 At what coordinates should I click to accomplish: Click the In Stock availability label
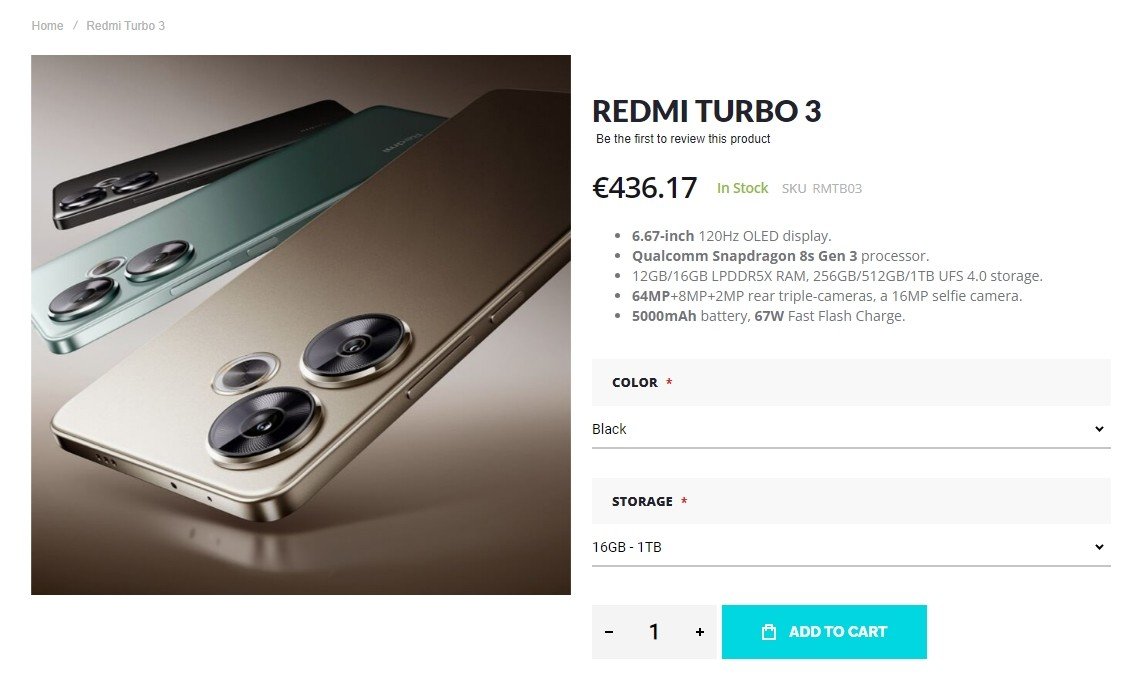(742, 188)
